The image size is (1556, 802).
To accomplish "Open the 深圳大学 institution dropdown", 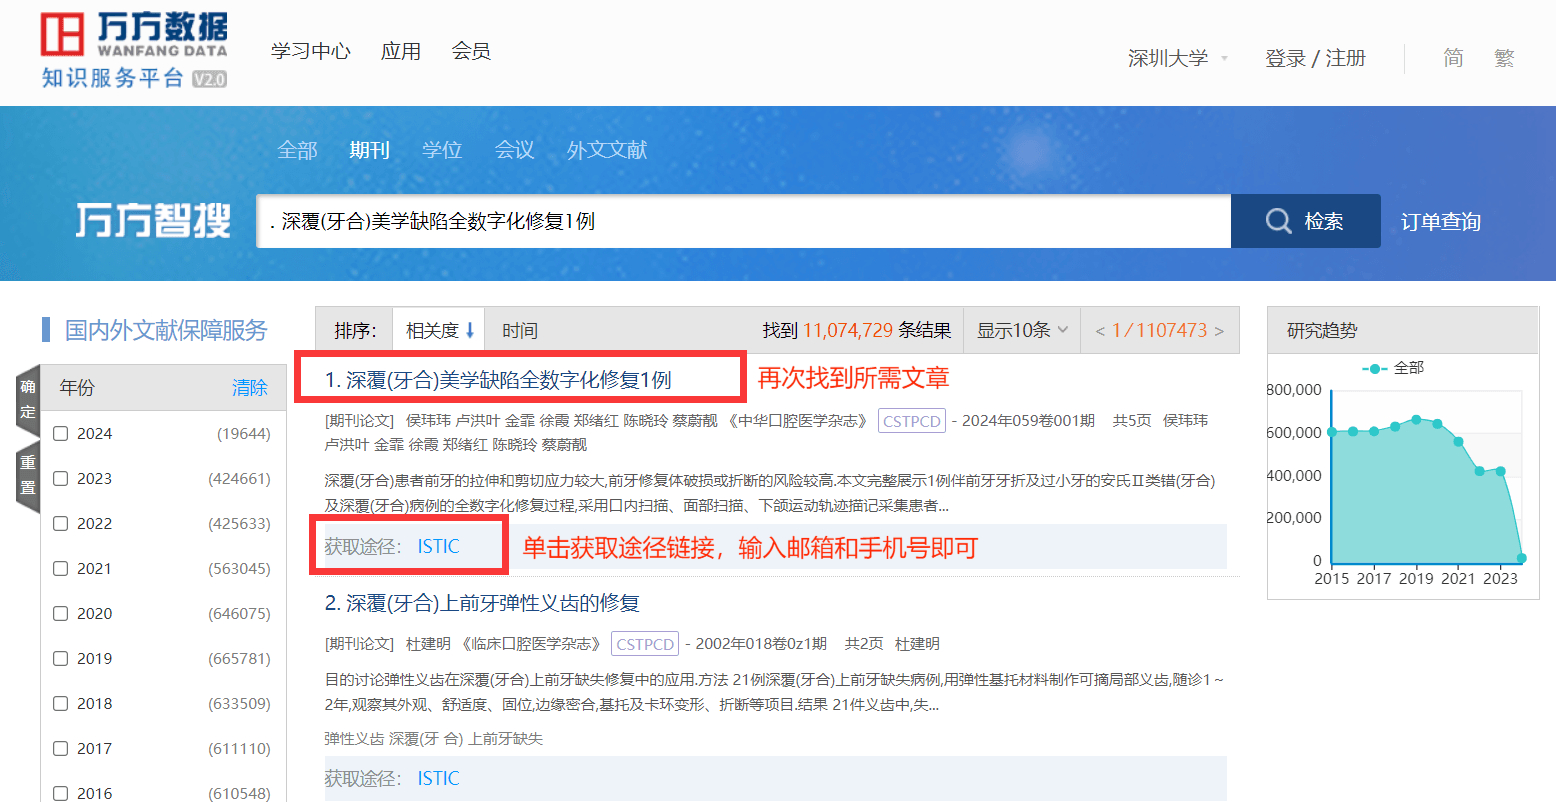I will click(x=1178, y=58).
